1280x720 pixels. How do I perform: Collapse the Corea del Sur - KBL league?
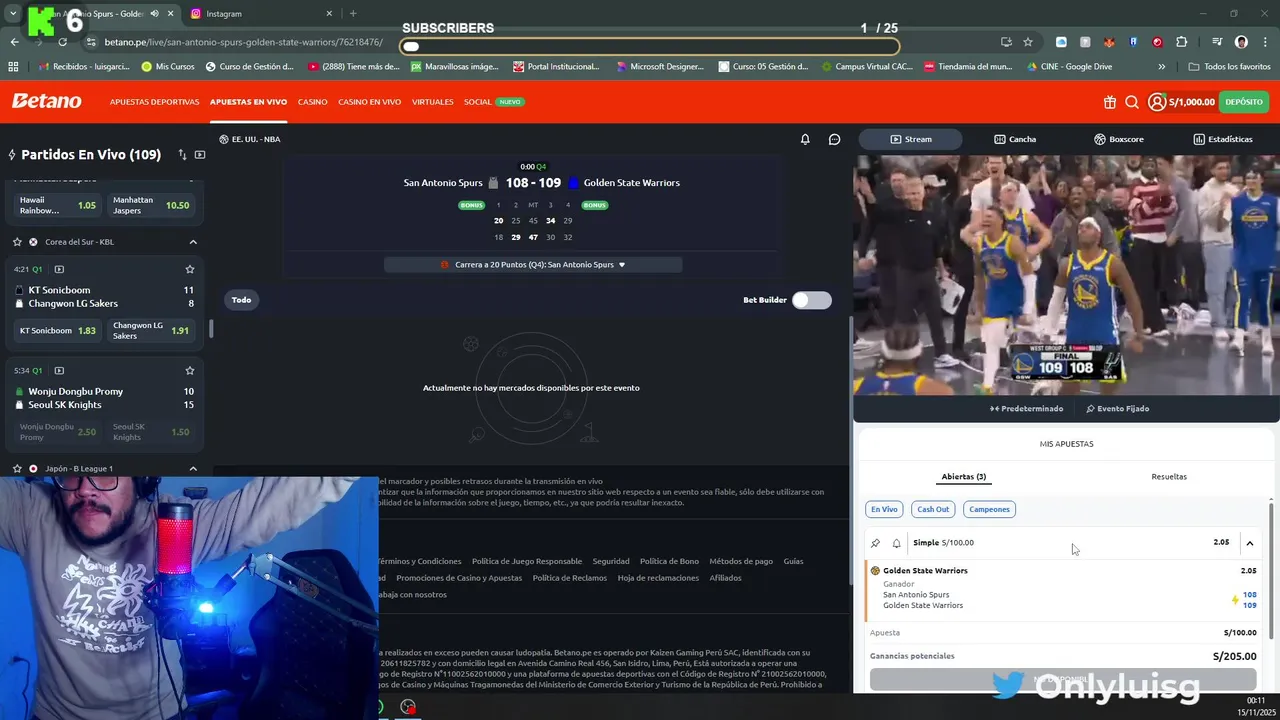pos(193,242)
